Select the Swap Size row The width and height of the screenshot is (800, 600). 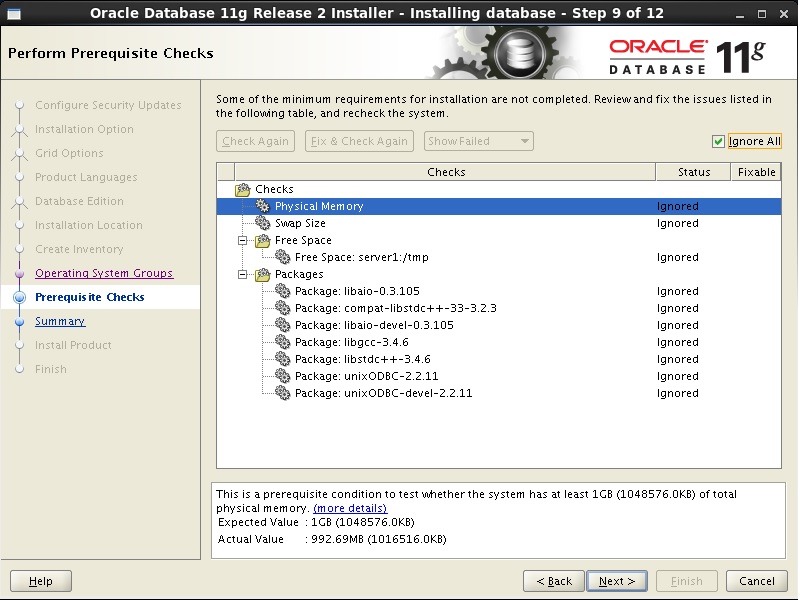(498, 223)
